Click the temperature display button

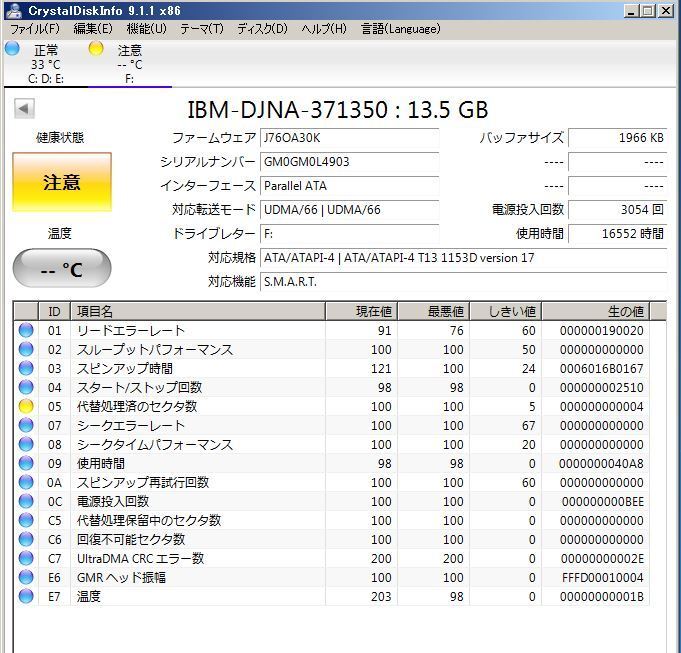click(x=62, y=269)
